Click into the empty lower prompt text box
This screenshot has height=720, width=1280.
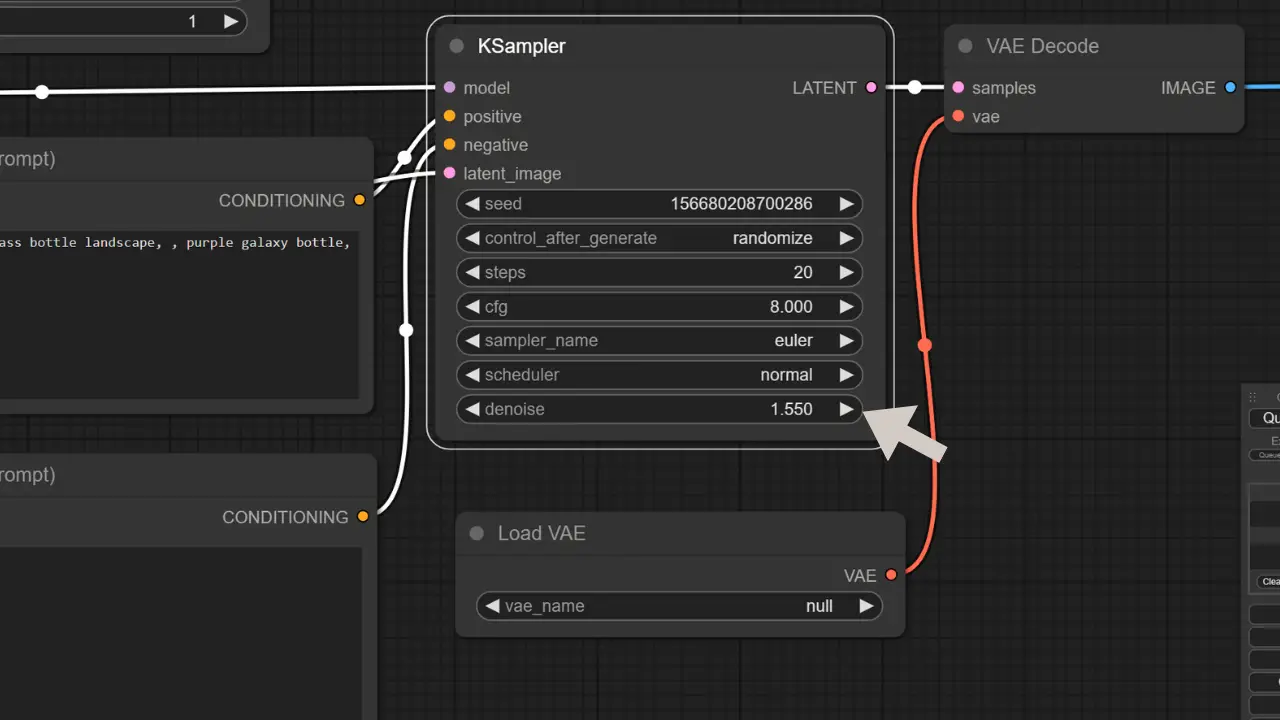(x=180, y=633)
